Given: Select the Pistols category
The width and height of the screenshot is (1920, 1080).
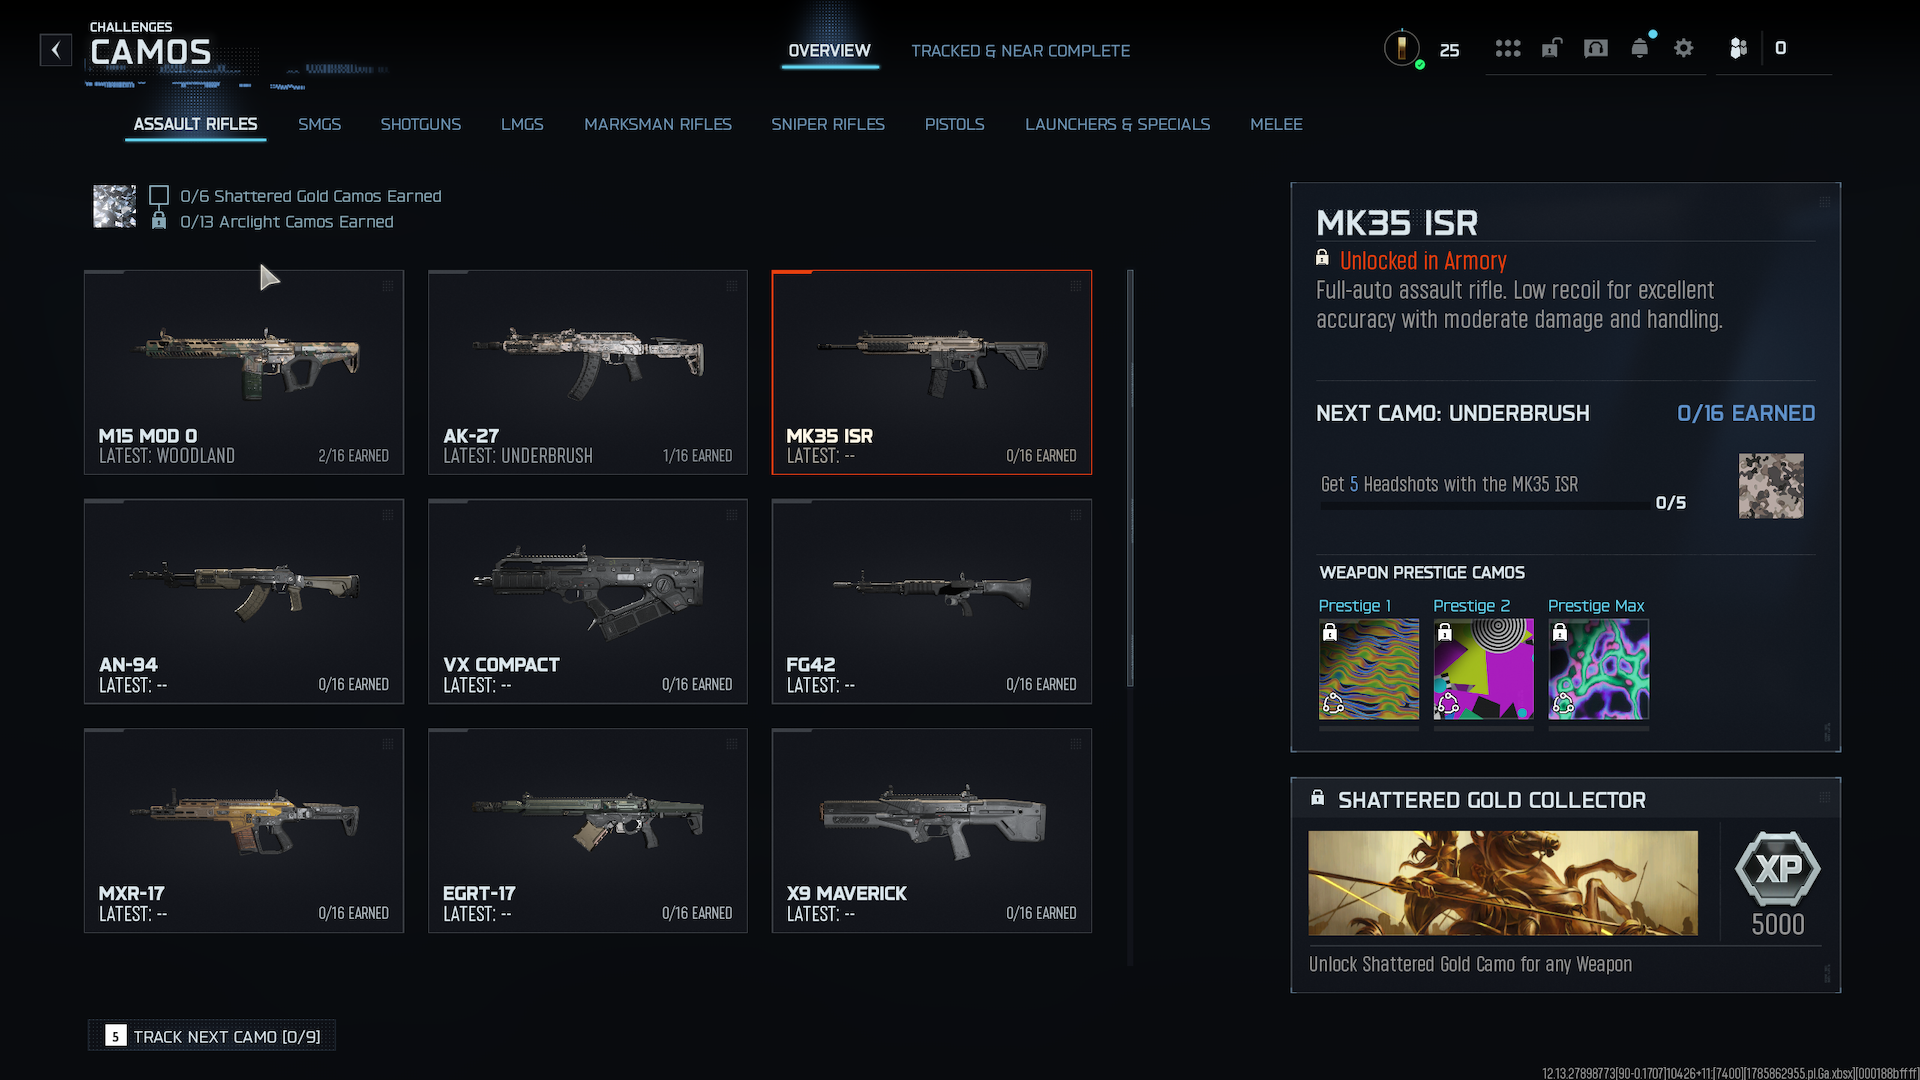Looking at the screenshot, I should tap(954, 124).
